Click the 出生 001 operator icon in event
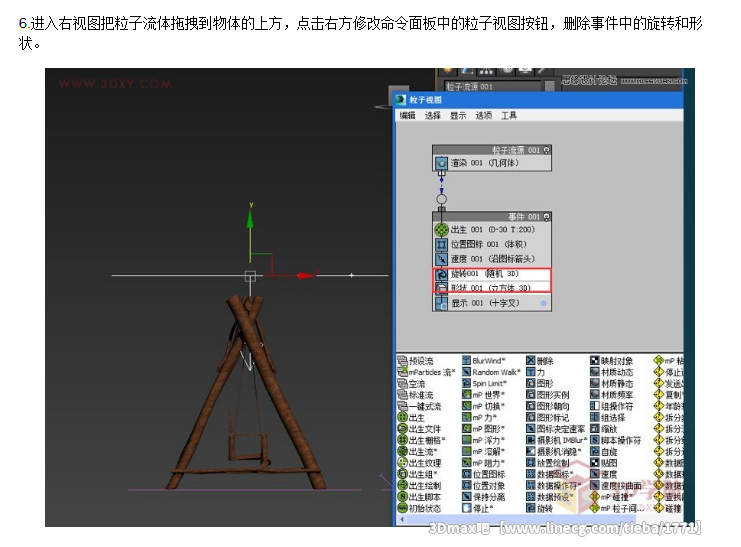The width and height of the screenshot is (741, 547). tap(441, 230)
